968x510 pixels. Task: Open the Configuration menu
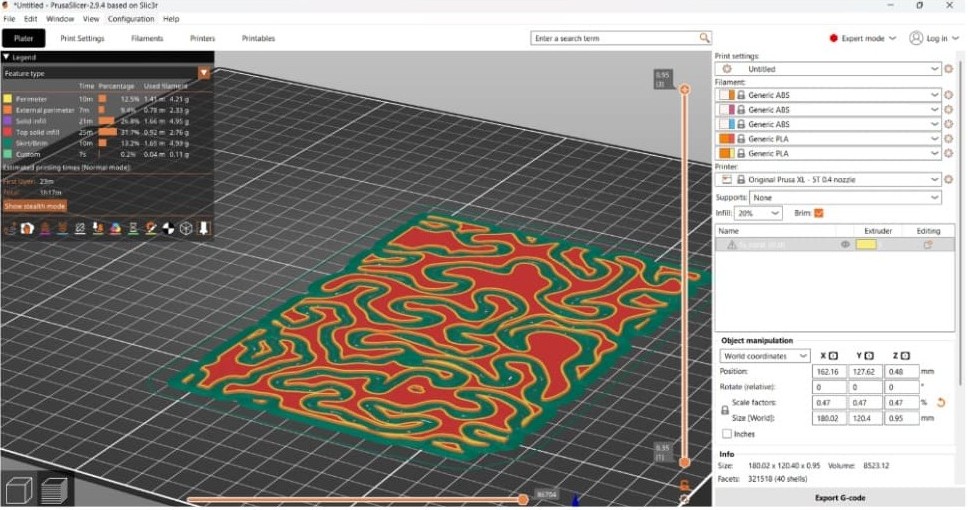click(131, 18)
